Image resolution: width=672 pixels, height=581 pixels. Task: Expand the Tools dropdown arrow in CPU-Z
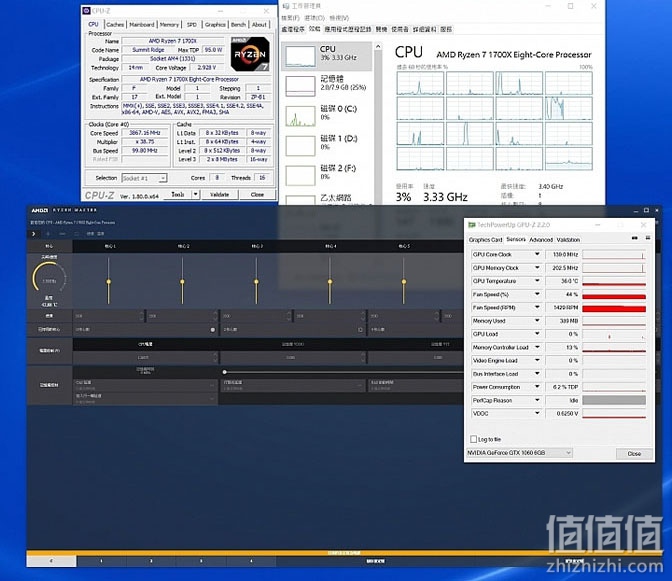(195, 195)
